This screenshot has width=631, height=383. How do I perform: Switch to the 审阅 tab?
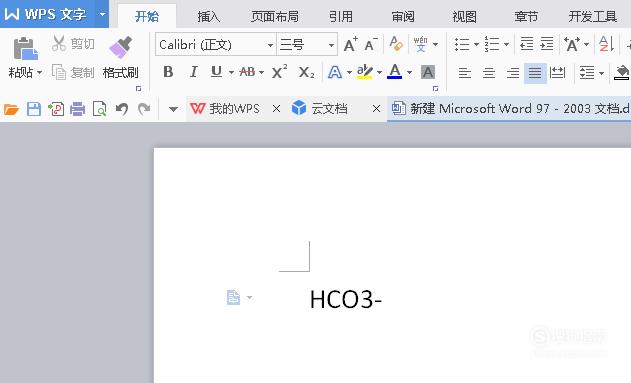(403, 16)
